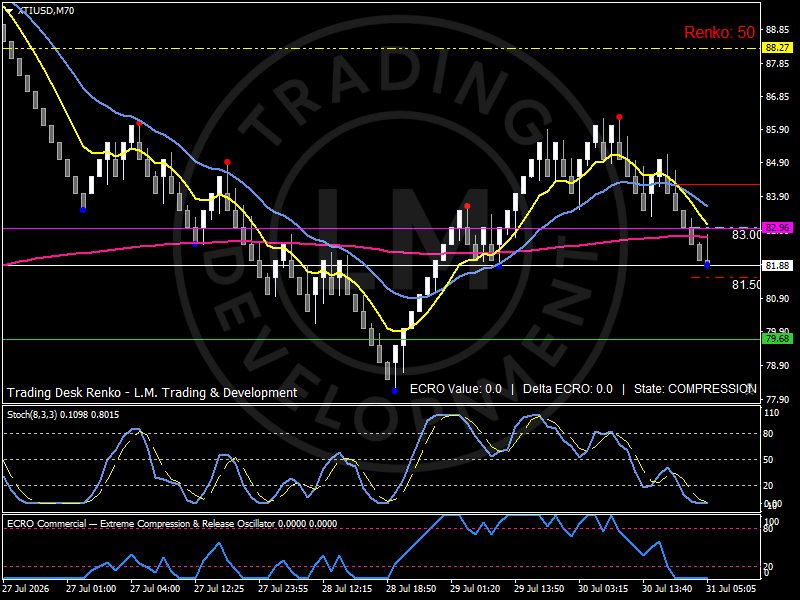Click the State: COMPRESSION readout

(x=695, y=389)
